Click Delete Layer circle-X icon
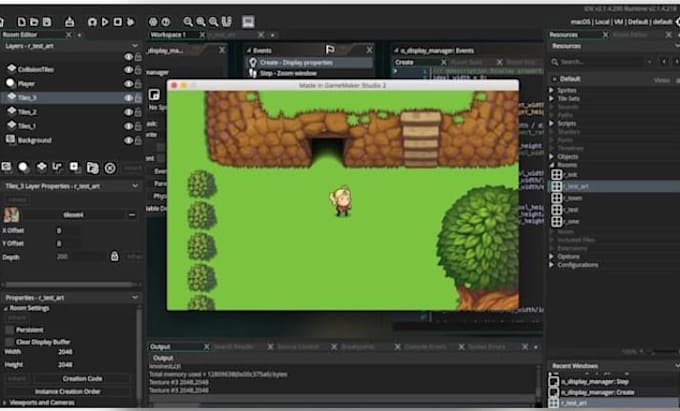 [110, 168]
